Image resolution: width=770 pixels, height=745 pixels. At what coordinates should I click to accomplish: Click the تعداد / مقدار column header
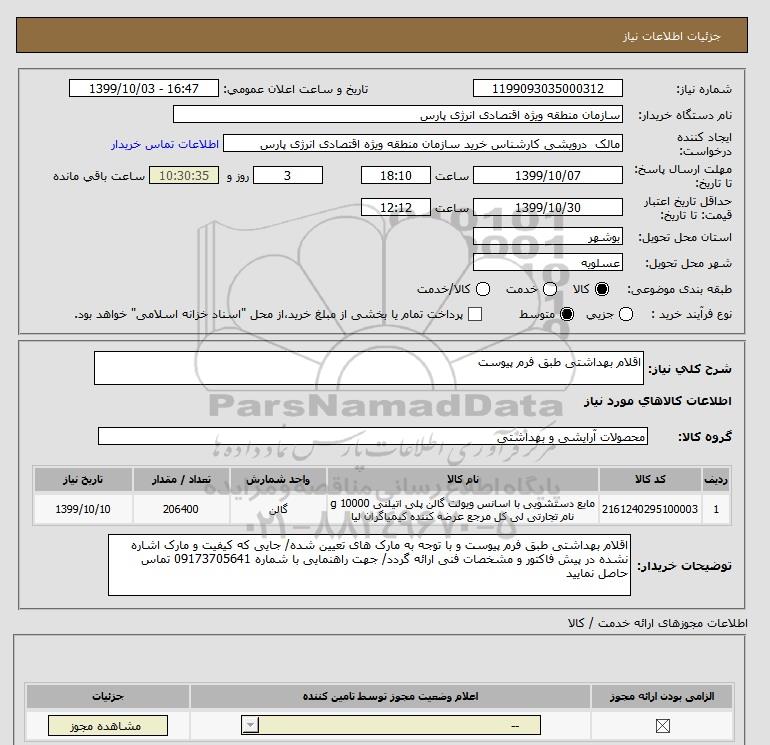[x=181, y=480]
